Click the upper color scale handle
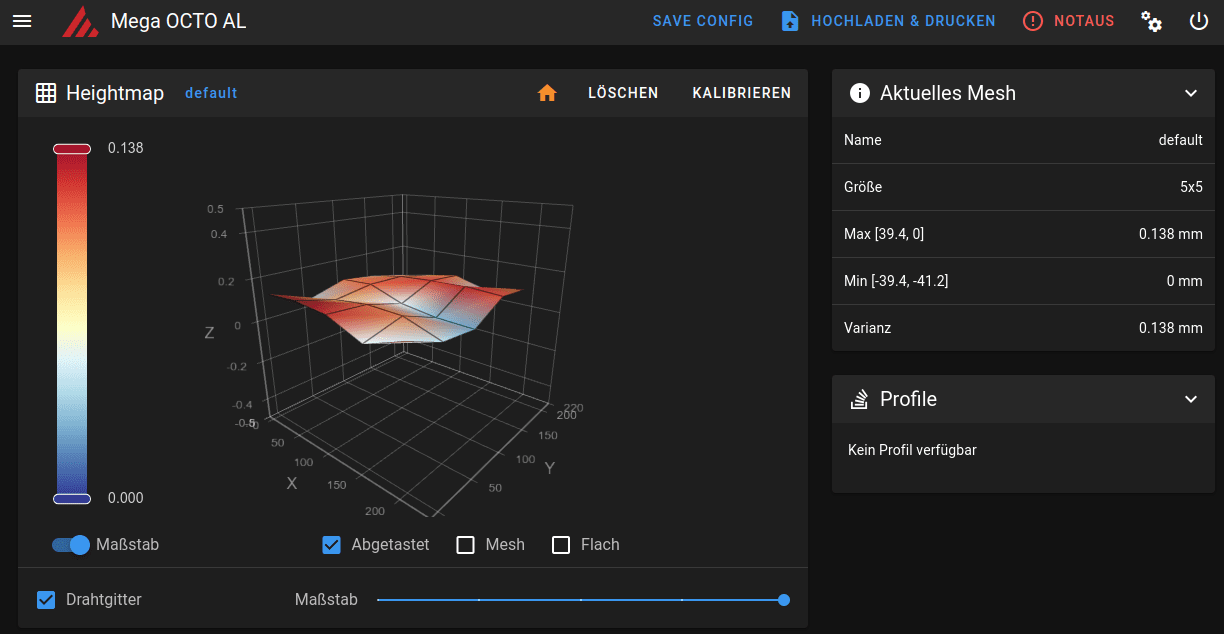1224x634 pixels. click(x=71, y=149)
